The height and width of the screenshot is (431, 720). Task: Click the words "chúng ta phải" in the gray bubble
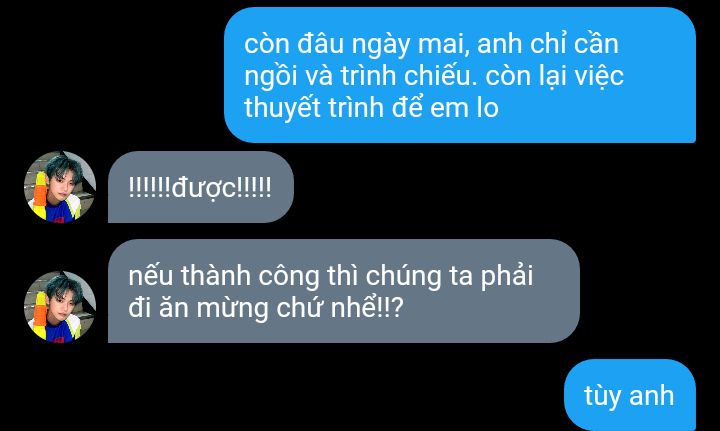[x=450, y=277]
